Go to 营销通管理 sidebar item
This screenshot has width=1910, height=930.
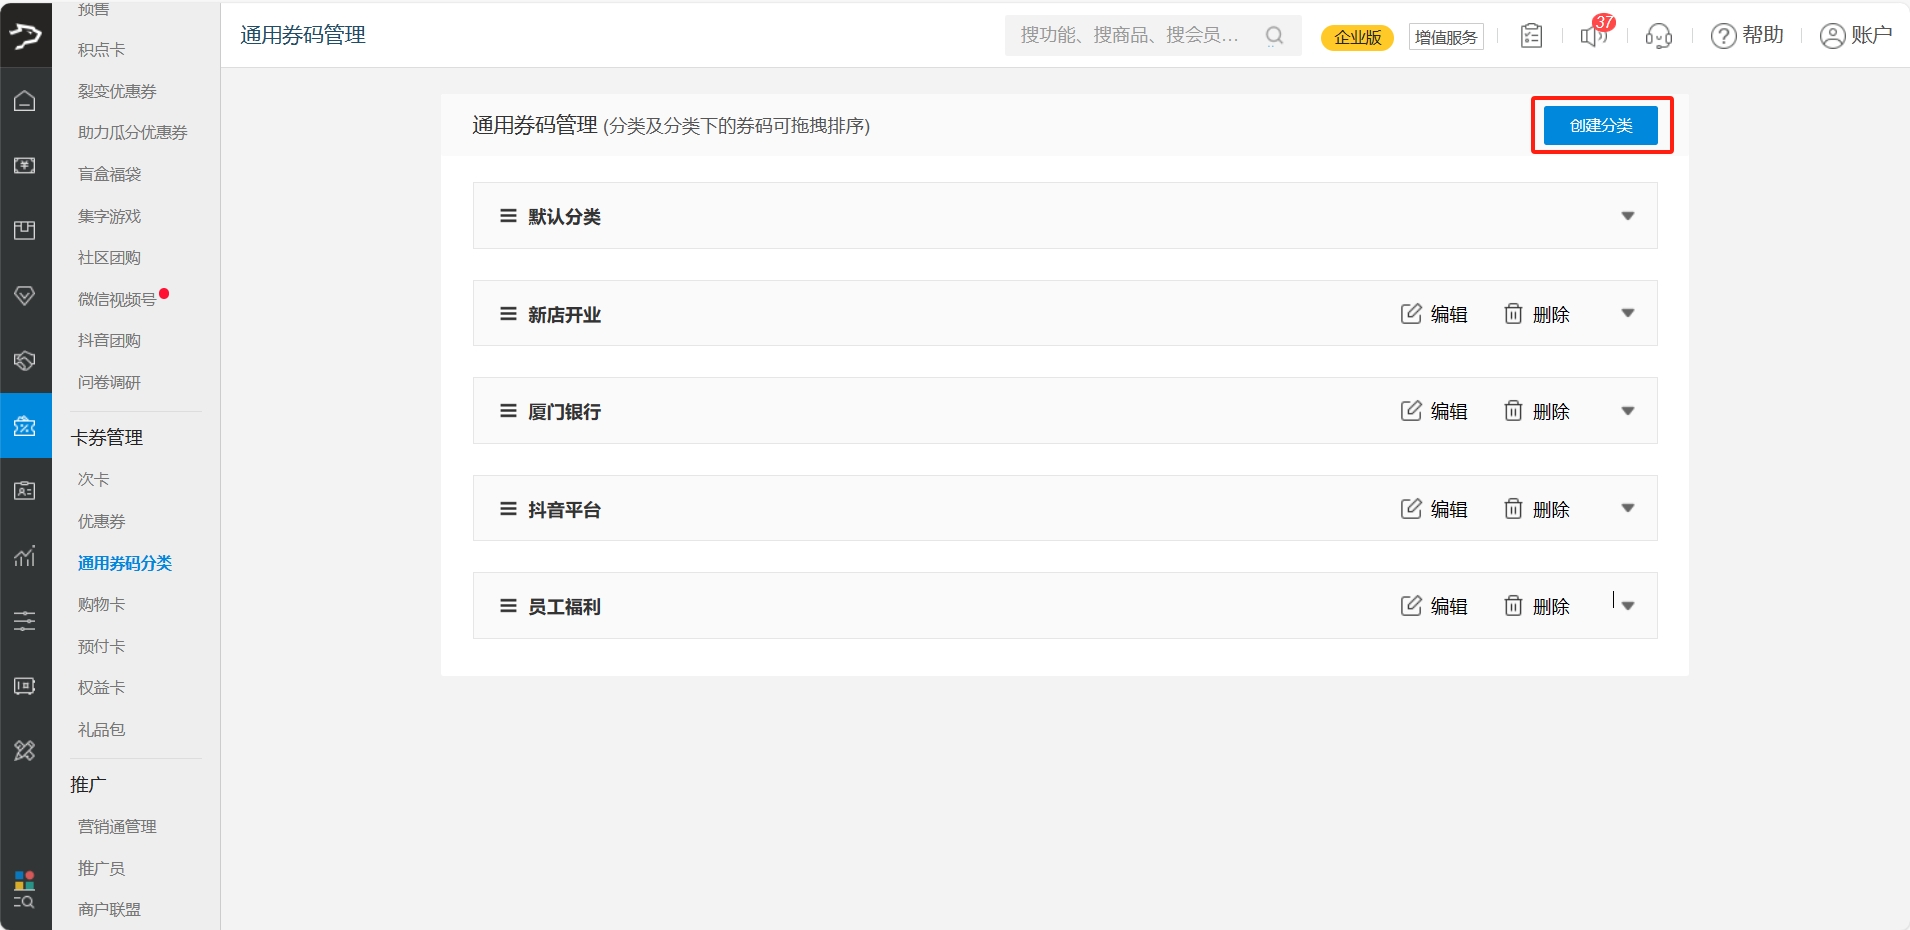(x=117, y=826)
